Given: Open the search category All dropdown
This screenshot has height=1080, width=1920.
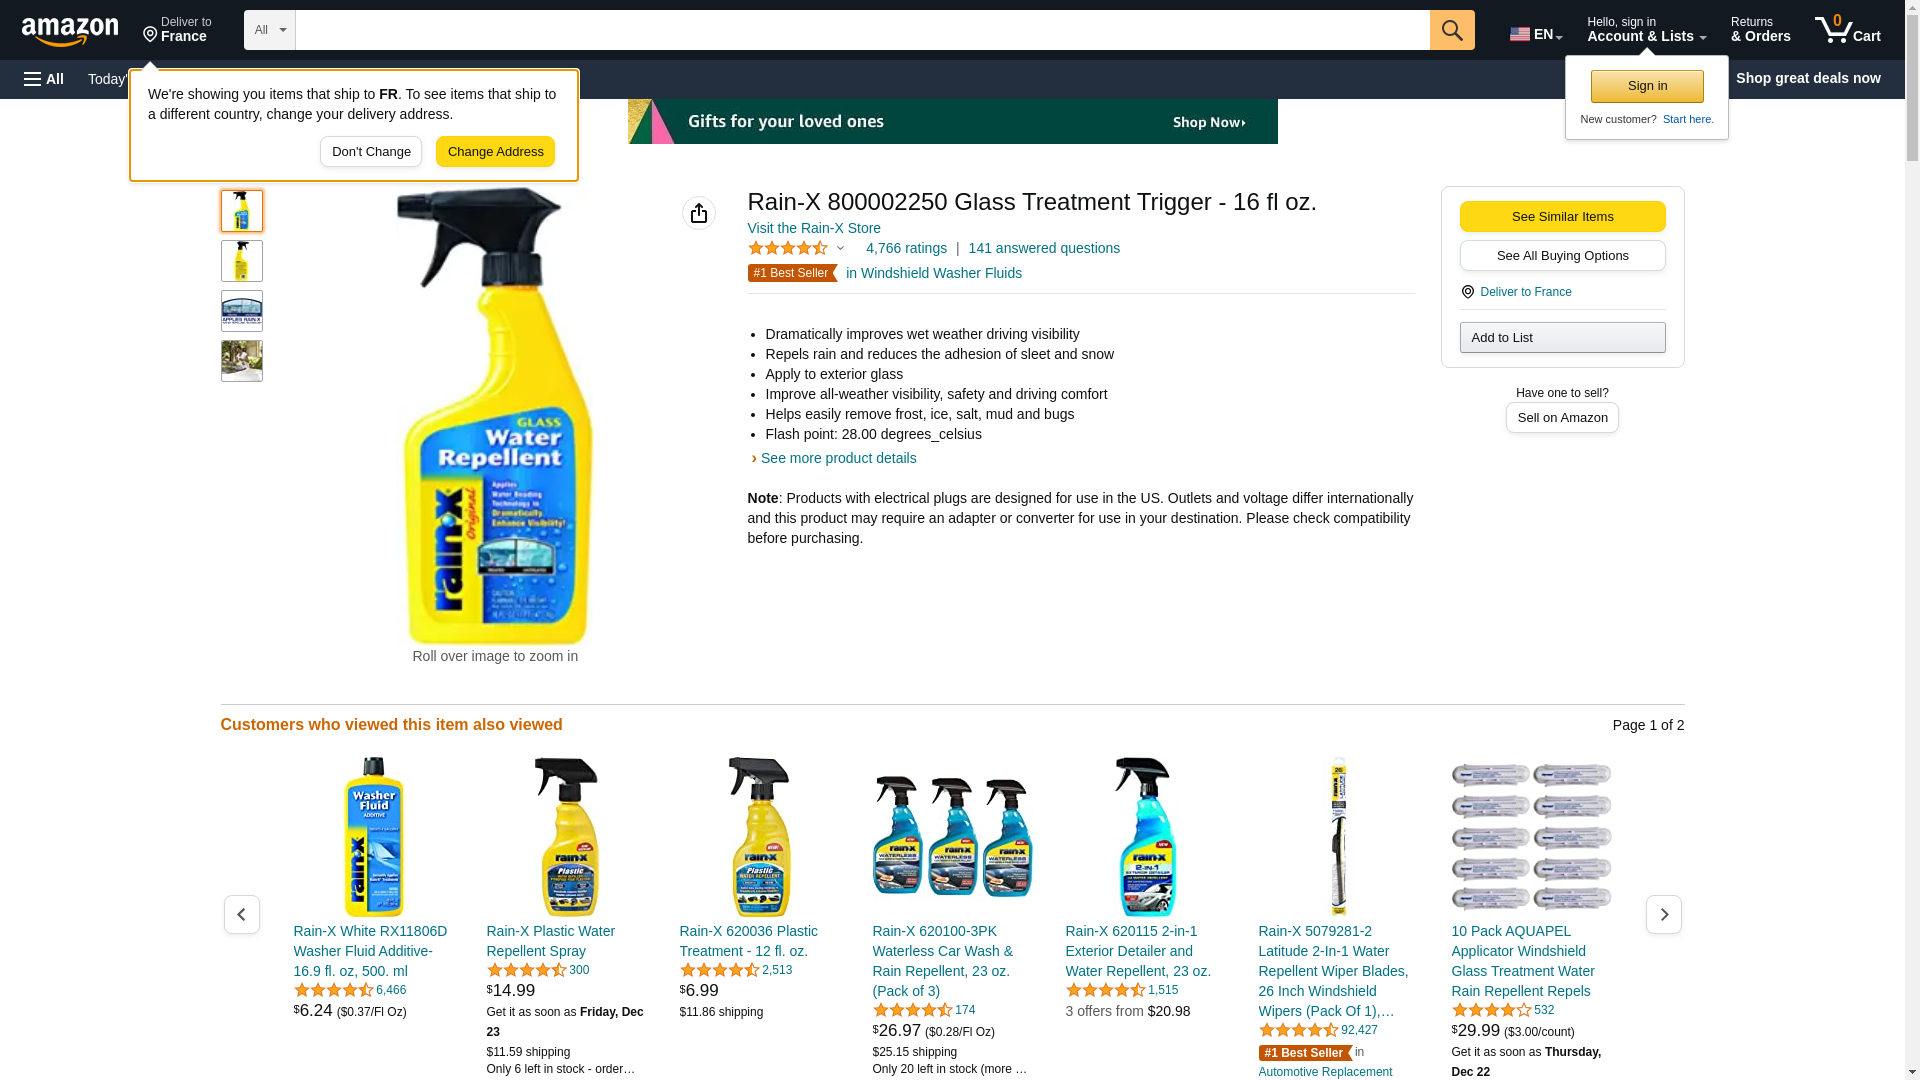Looking at the screenshot, I should (x=270, y=30).
